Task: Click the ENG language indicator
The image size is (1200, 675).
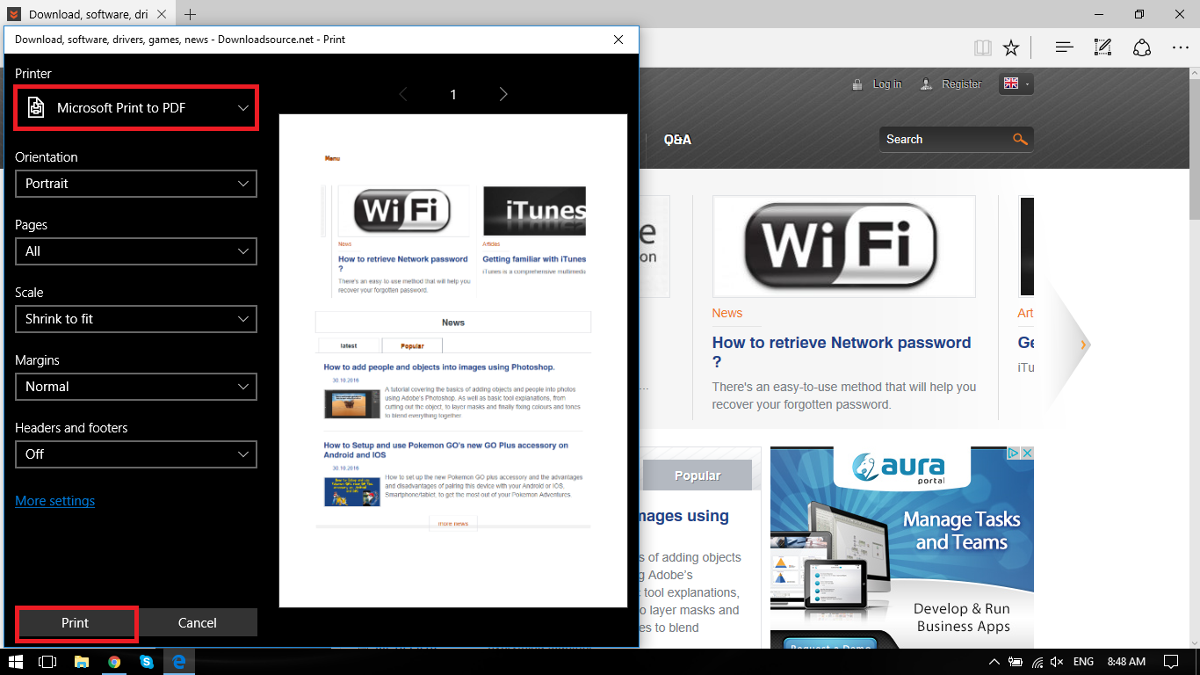Action: coord(1083,662)
